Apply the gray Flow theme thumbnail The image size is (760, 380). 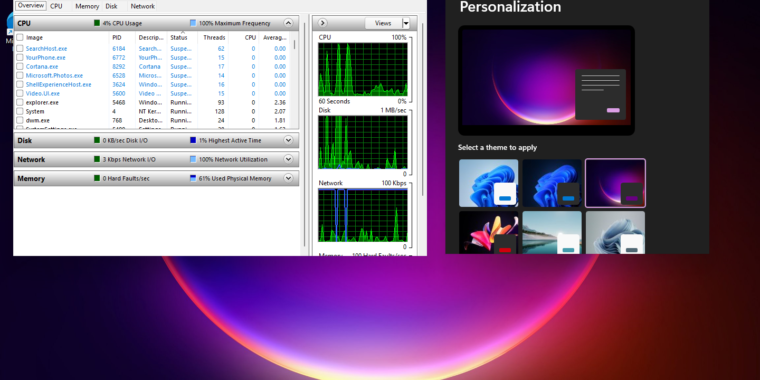coord(615,232)
